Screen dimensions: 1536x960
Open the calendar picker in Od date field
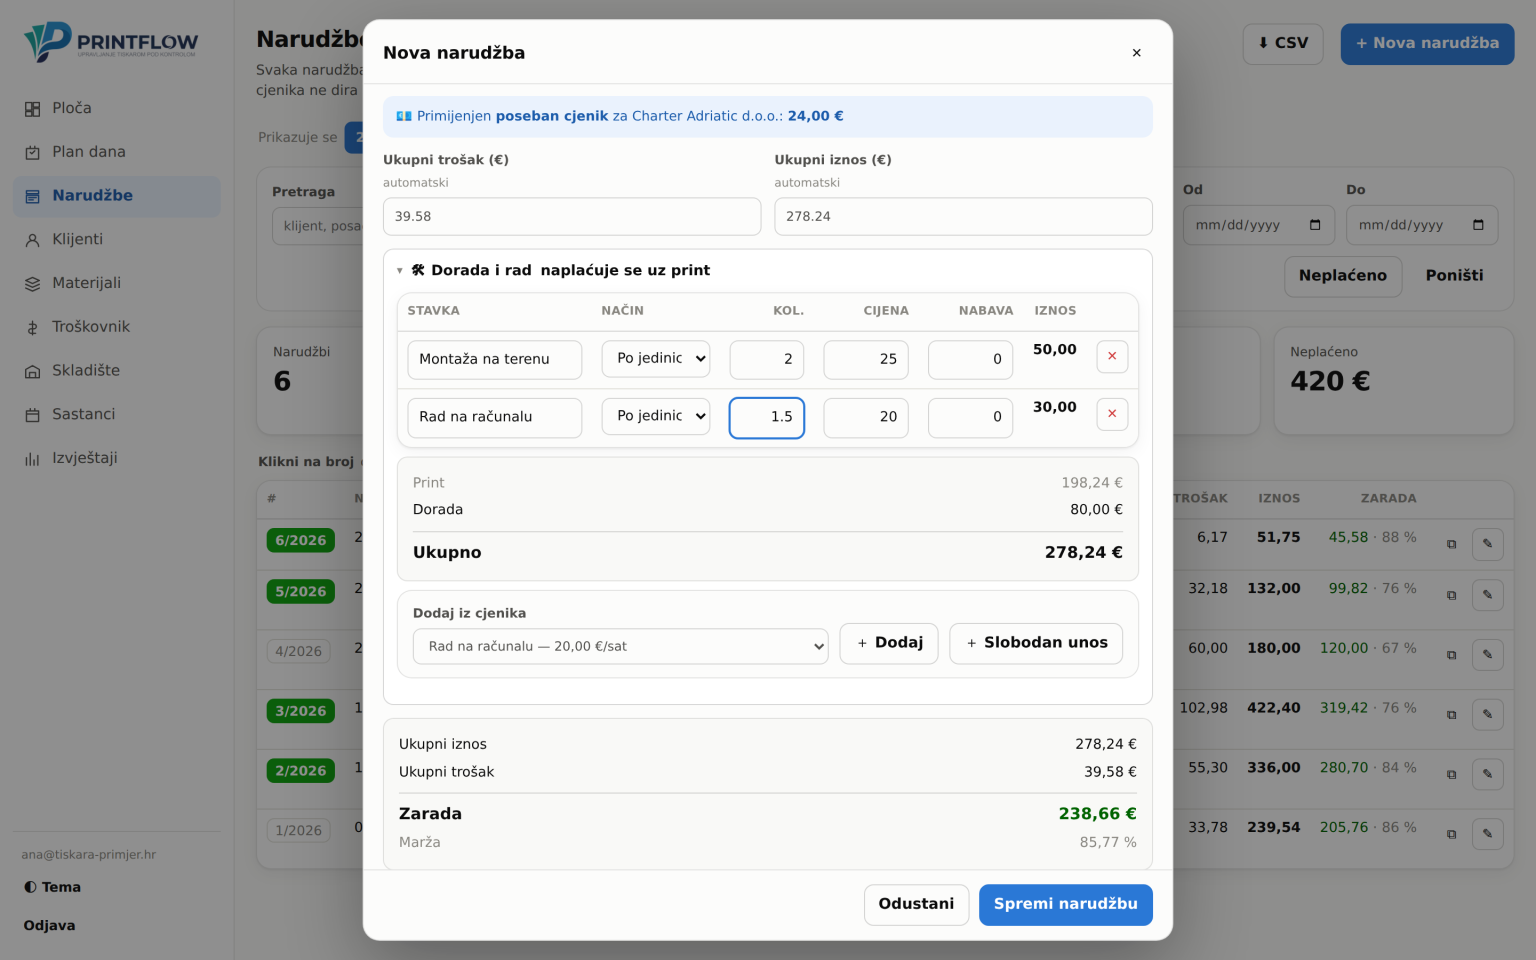[x=1315, y=225]
